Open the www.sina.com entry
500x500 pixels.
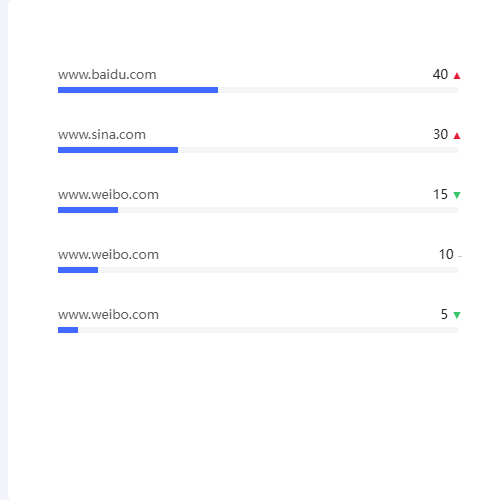(x=102, y=135)
